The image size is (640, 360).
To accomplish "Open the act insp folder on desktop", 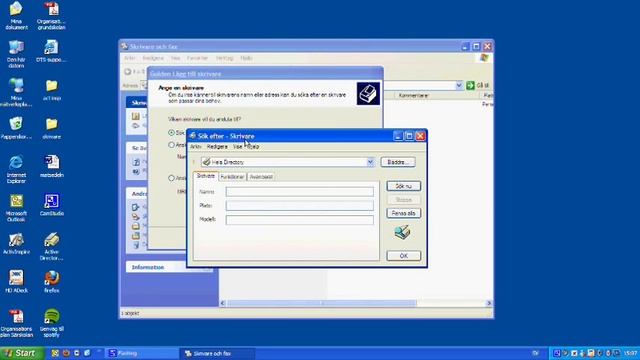I will [51, 90].
